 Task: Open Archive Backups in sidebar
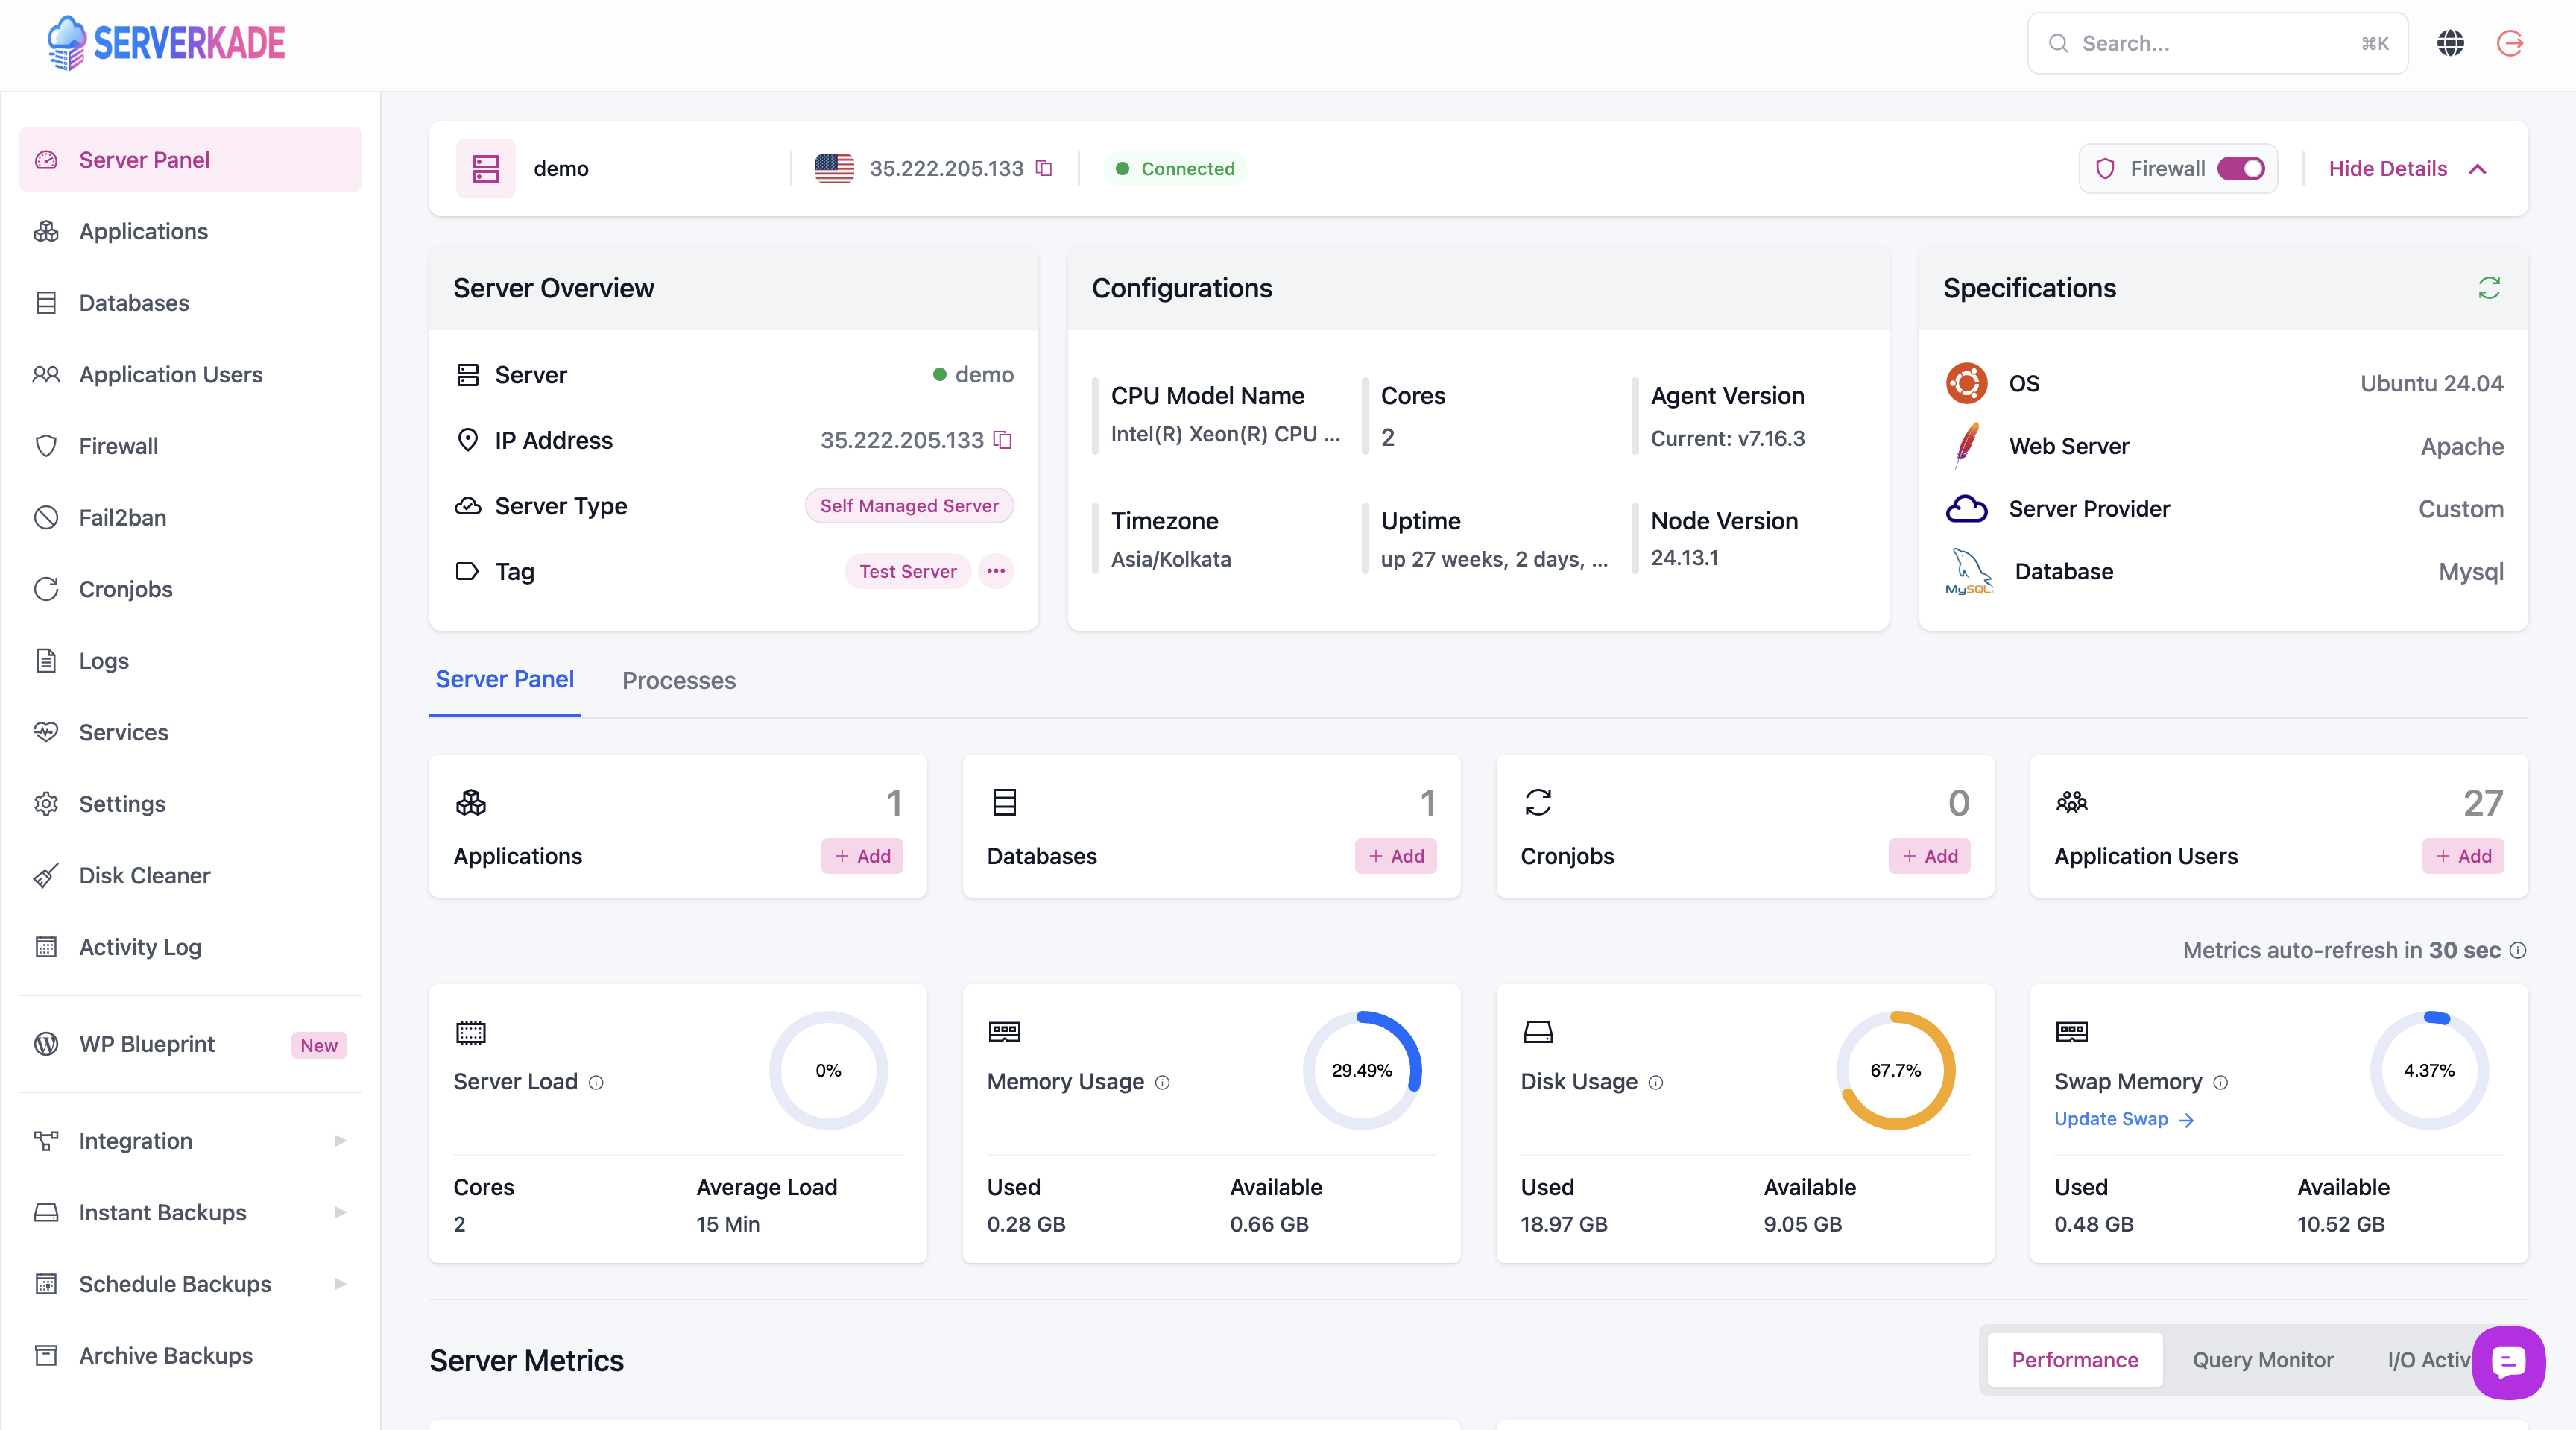point(190,1355)
